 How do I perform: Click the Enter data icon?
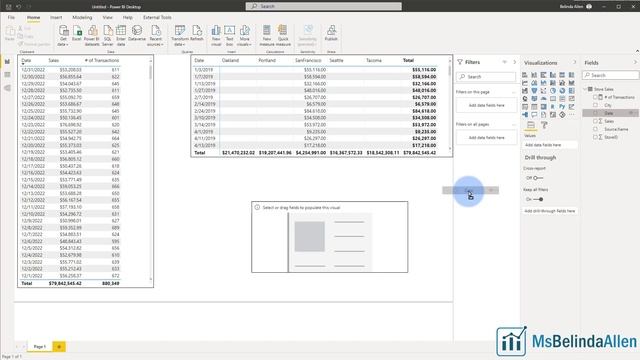(x=121, y=31)
